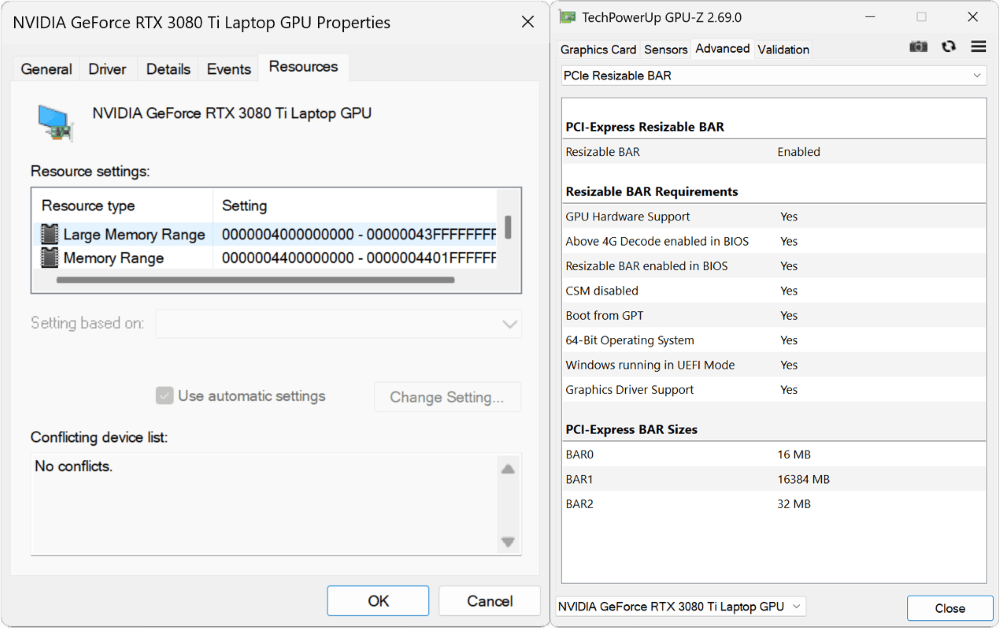
Task: Click the BAR2 32 MB row
Action: coord(774,504)
